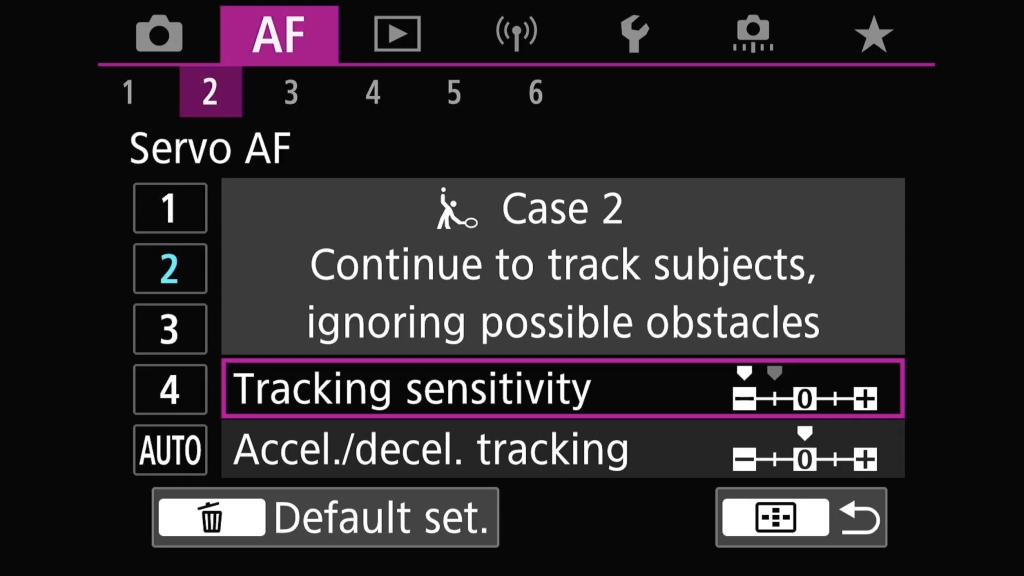This screenshot has width=1024, height=576.
Task: Click the trash can icon
Action: click(x=212, y=518)
